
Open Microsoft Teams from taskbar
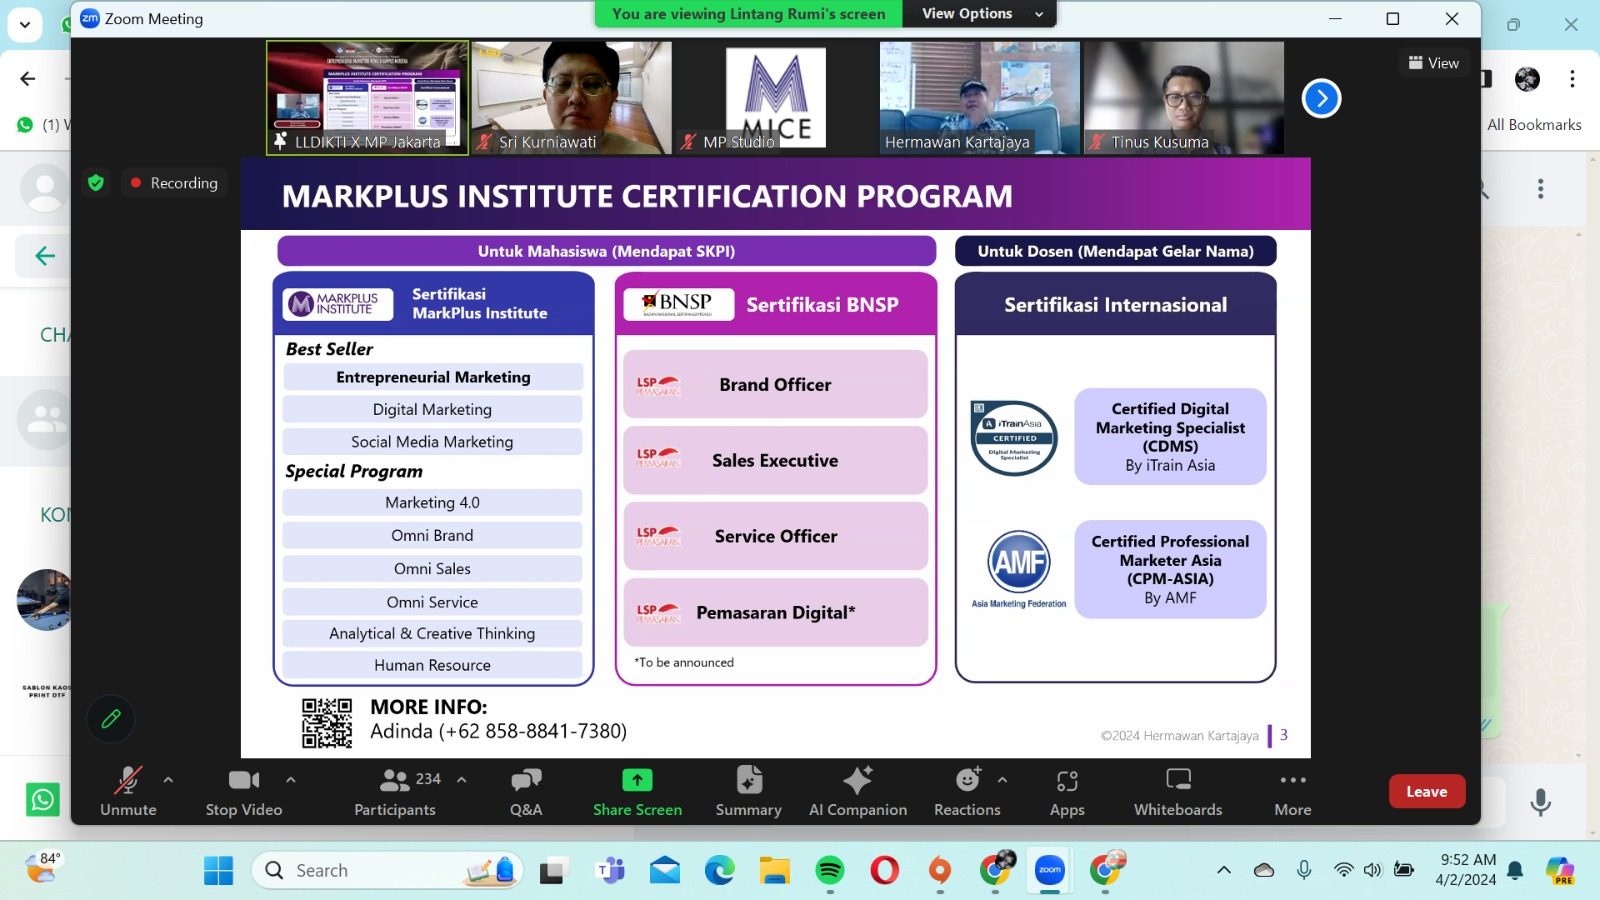click(610, 871)
